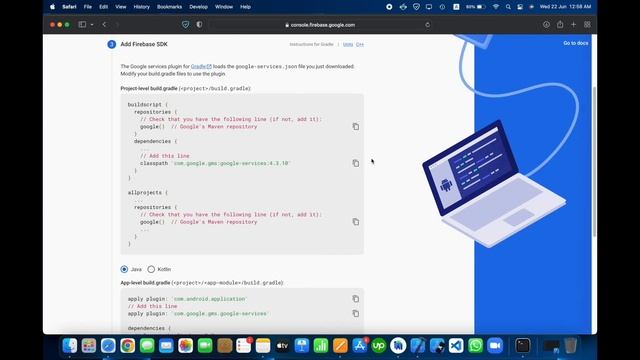
Task: Open Messages from the Dock
Action: pos(147,346)
